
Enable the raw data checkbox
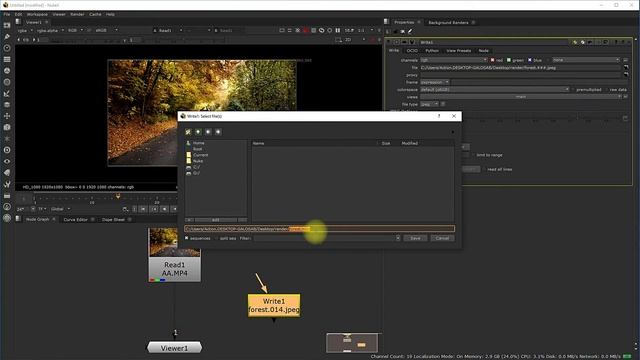pos(606,89)
